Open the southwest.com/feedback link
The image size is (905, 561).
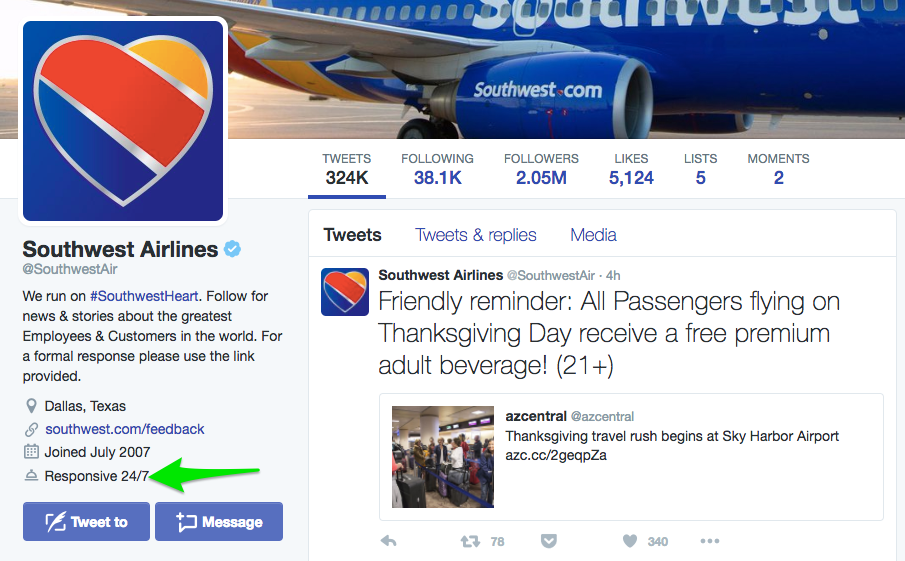click(124, 429)
